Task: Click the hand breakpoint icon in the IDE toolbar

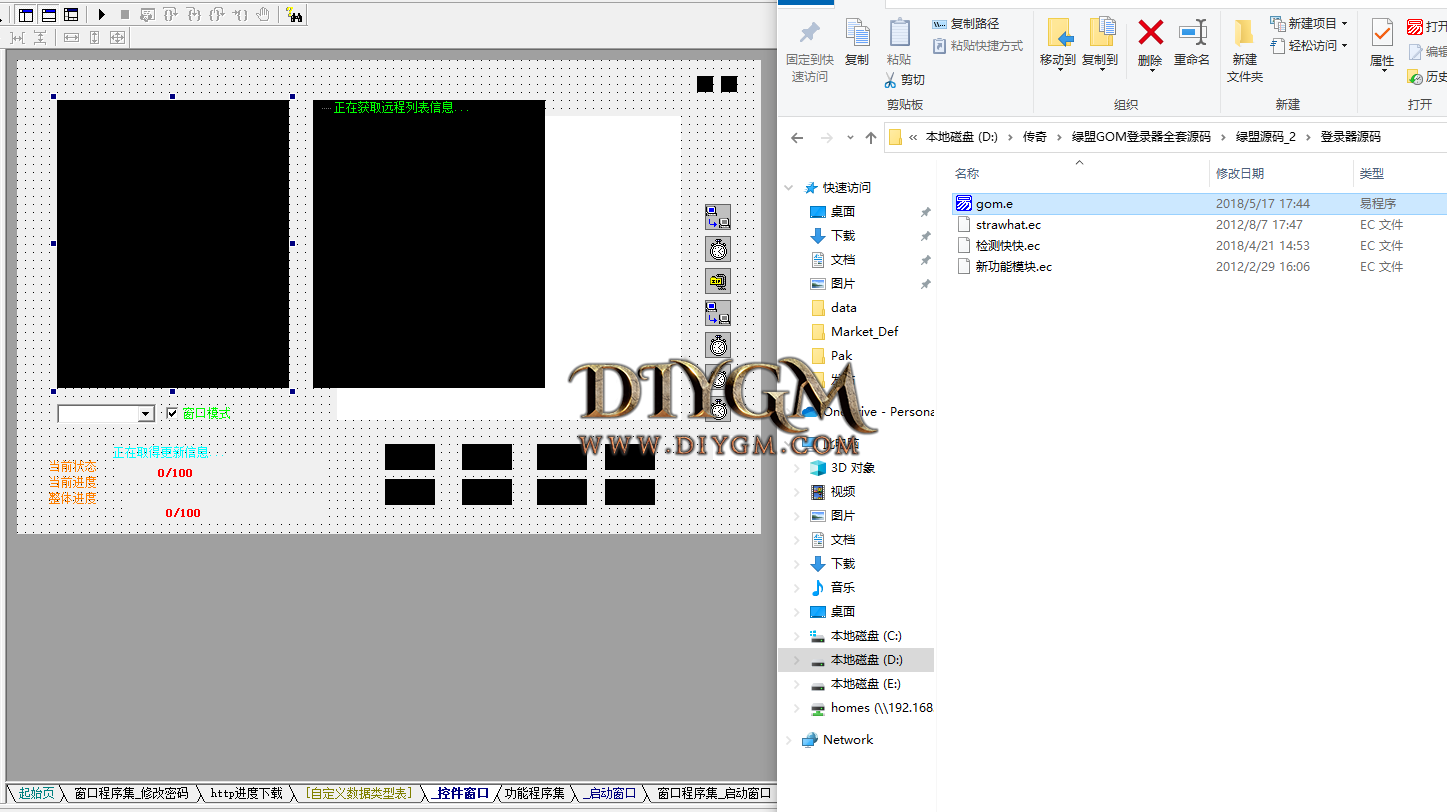Action: click(x=264, y=15)
